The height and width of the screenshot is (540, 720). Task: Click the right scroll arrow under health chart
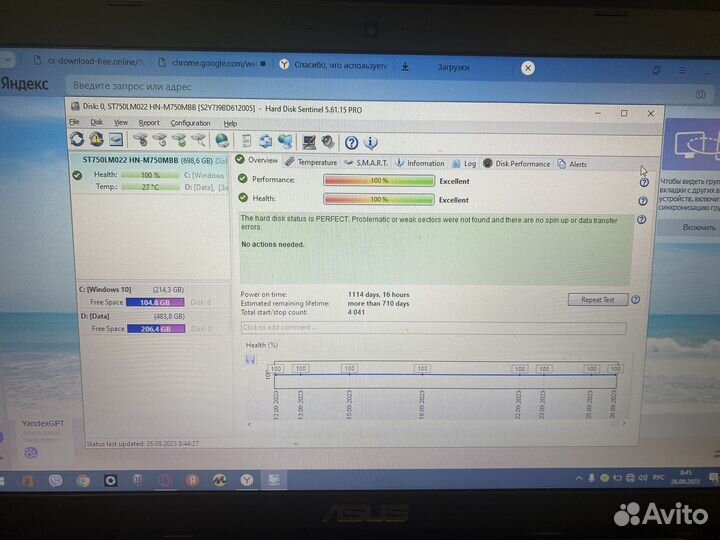[x=624, y=423]
